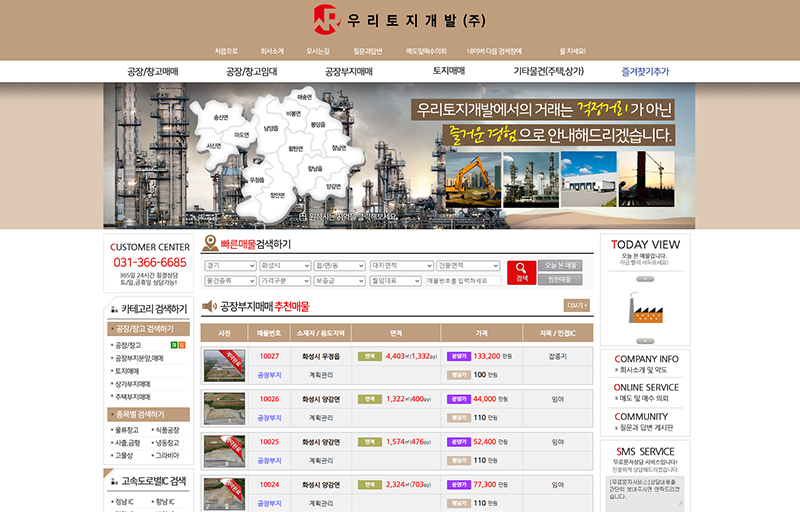Viewport: 800px width, 512px height.
Task: Click the 찜한매물 button
Action: tap(560, 279)
